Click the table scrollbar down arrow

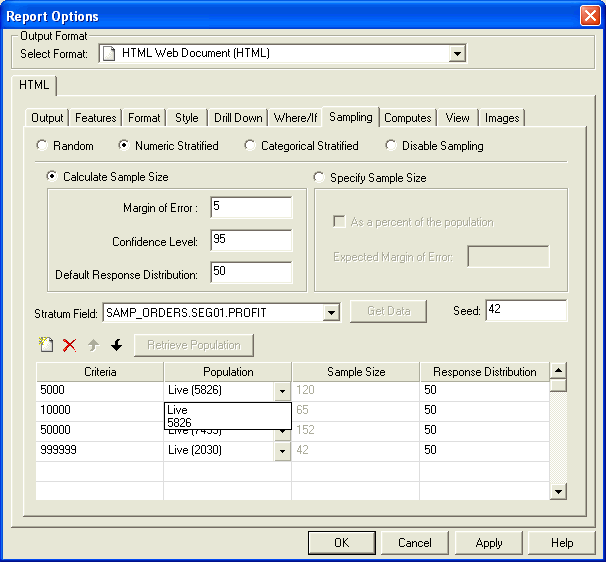tap(558, 492)
